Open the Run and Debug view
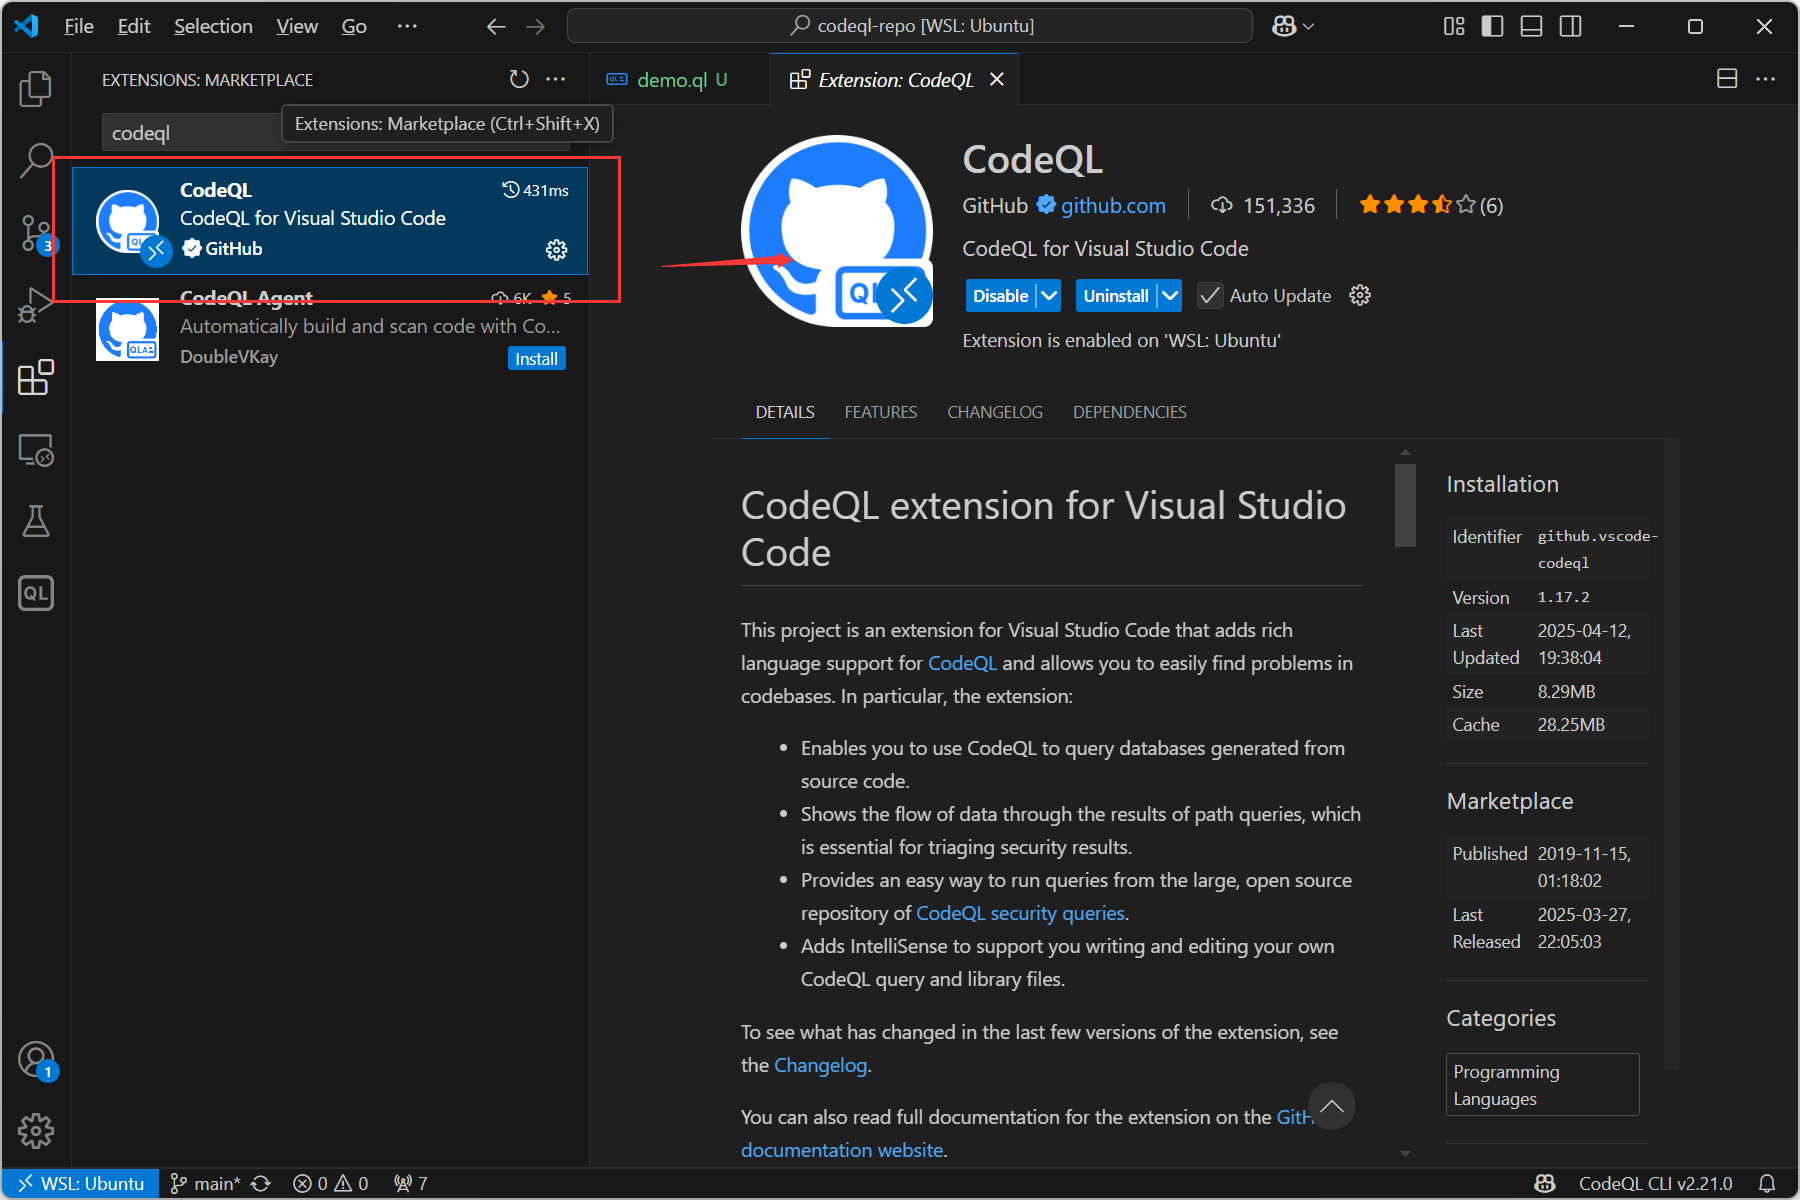1800x1200 pixels. [x=36, y=305]
